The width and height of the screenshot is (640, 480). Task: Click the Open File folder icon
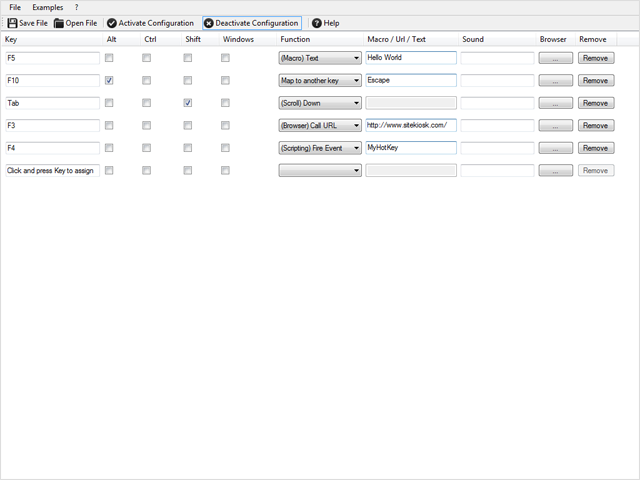pos(59,23)
